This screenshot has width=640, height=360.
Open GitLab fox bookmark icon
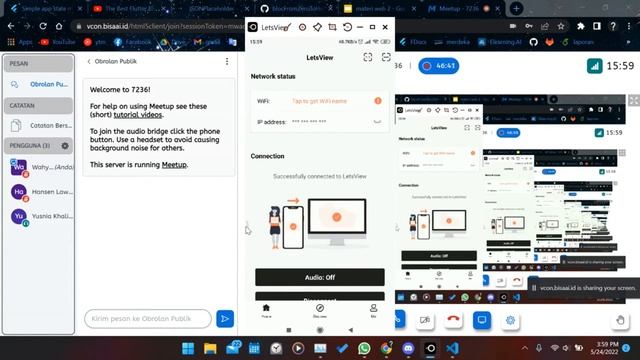click(x=549, y=42)
